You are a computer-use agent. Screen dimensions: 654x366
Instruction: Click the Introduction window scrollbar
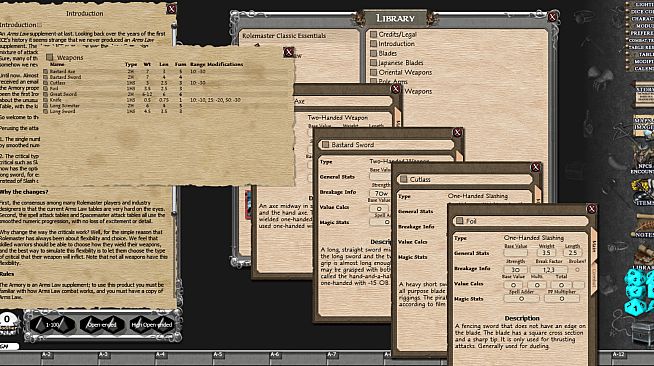click(x=174, y=121)
